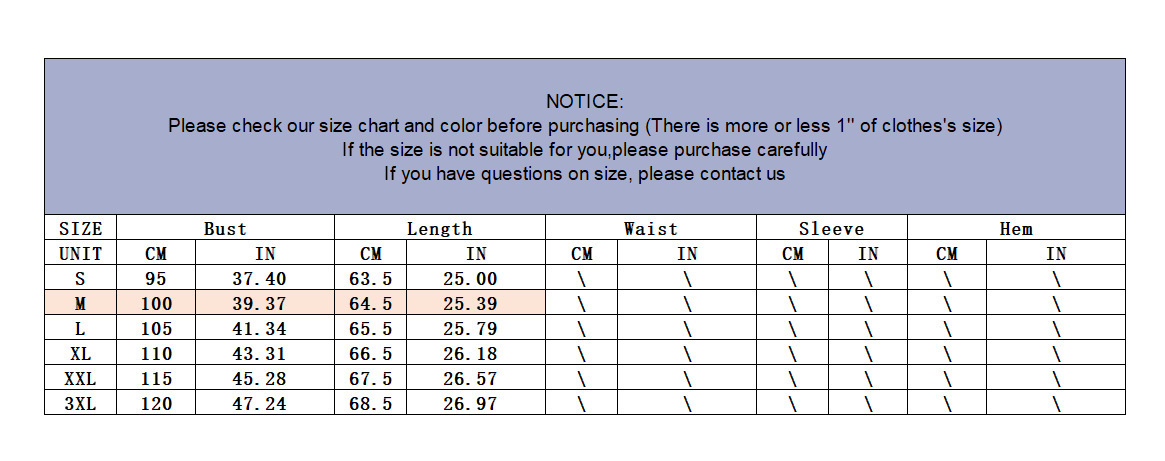
Task: Select the Hem column header
Action: tap(1016, 229)
